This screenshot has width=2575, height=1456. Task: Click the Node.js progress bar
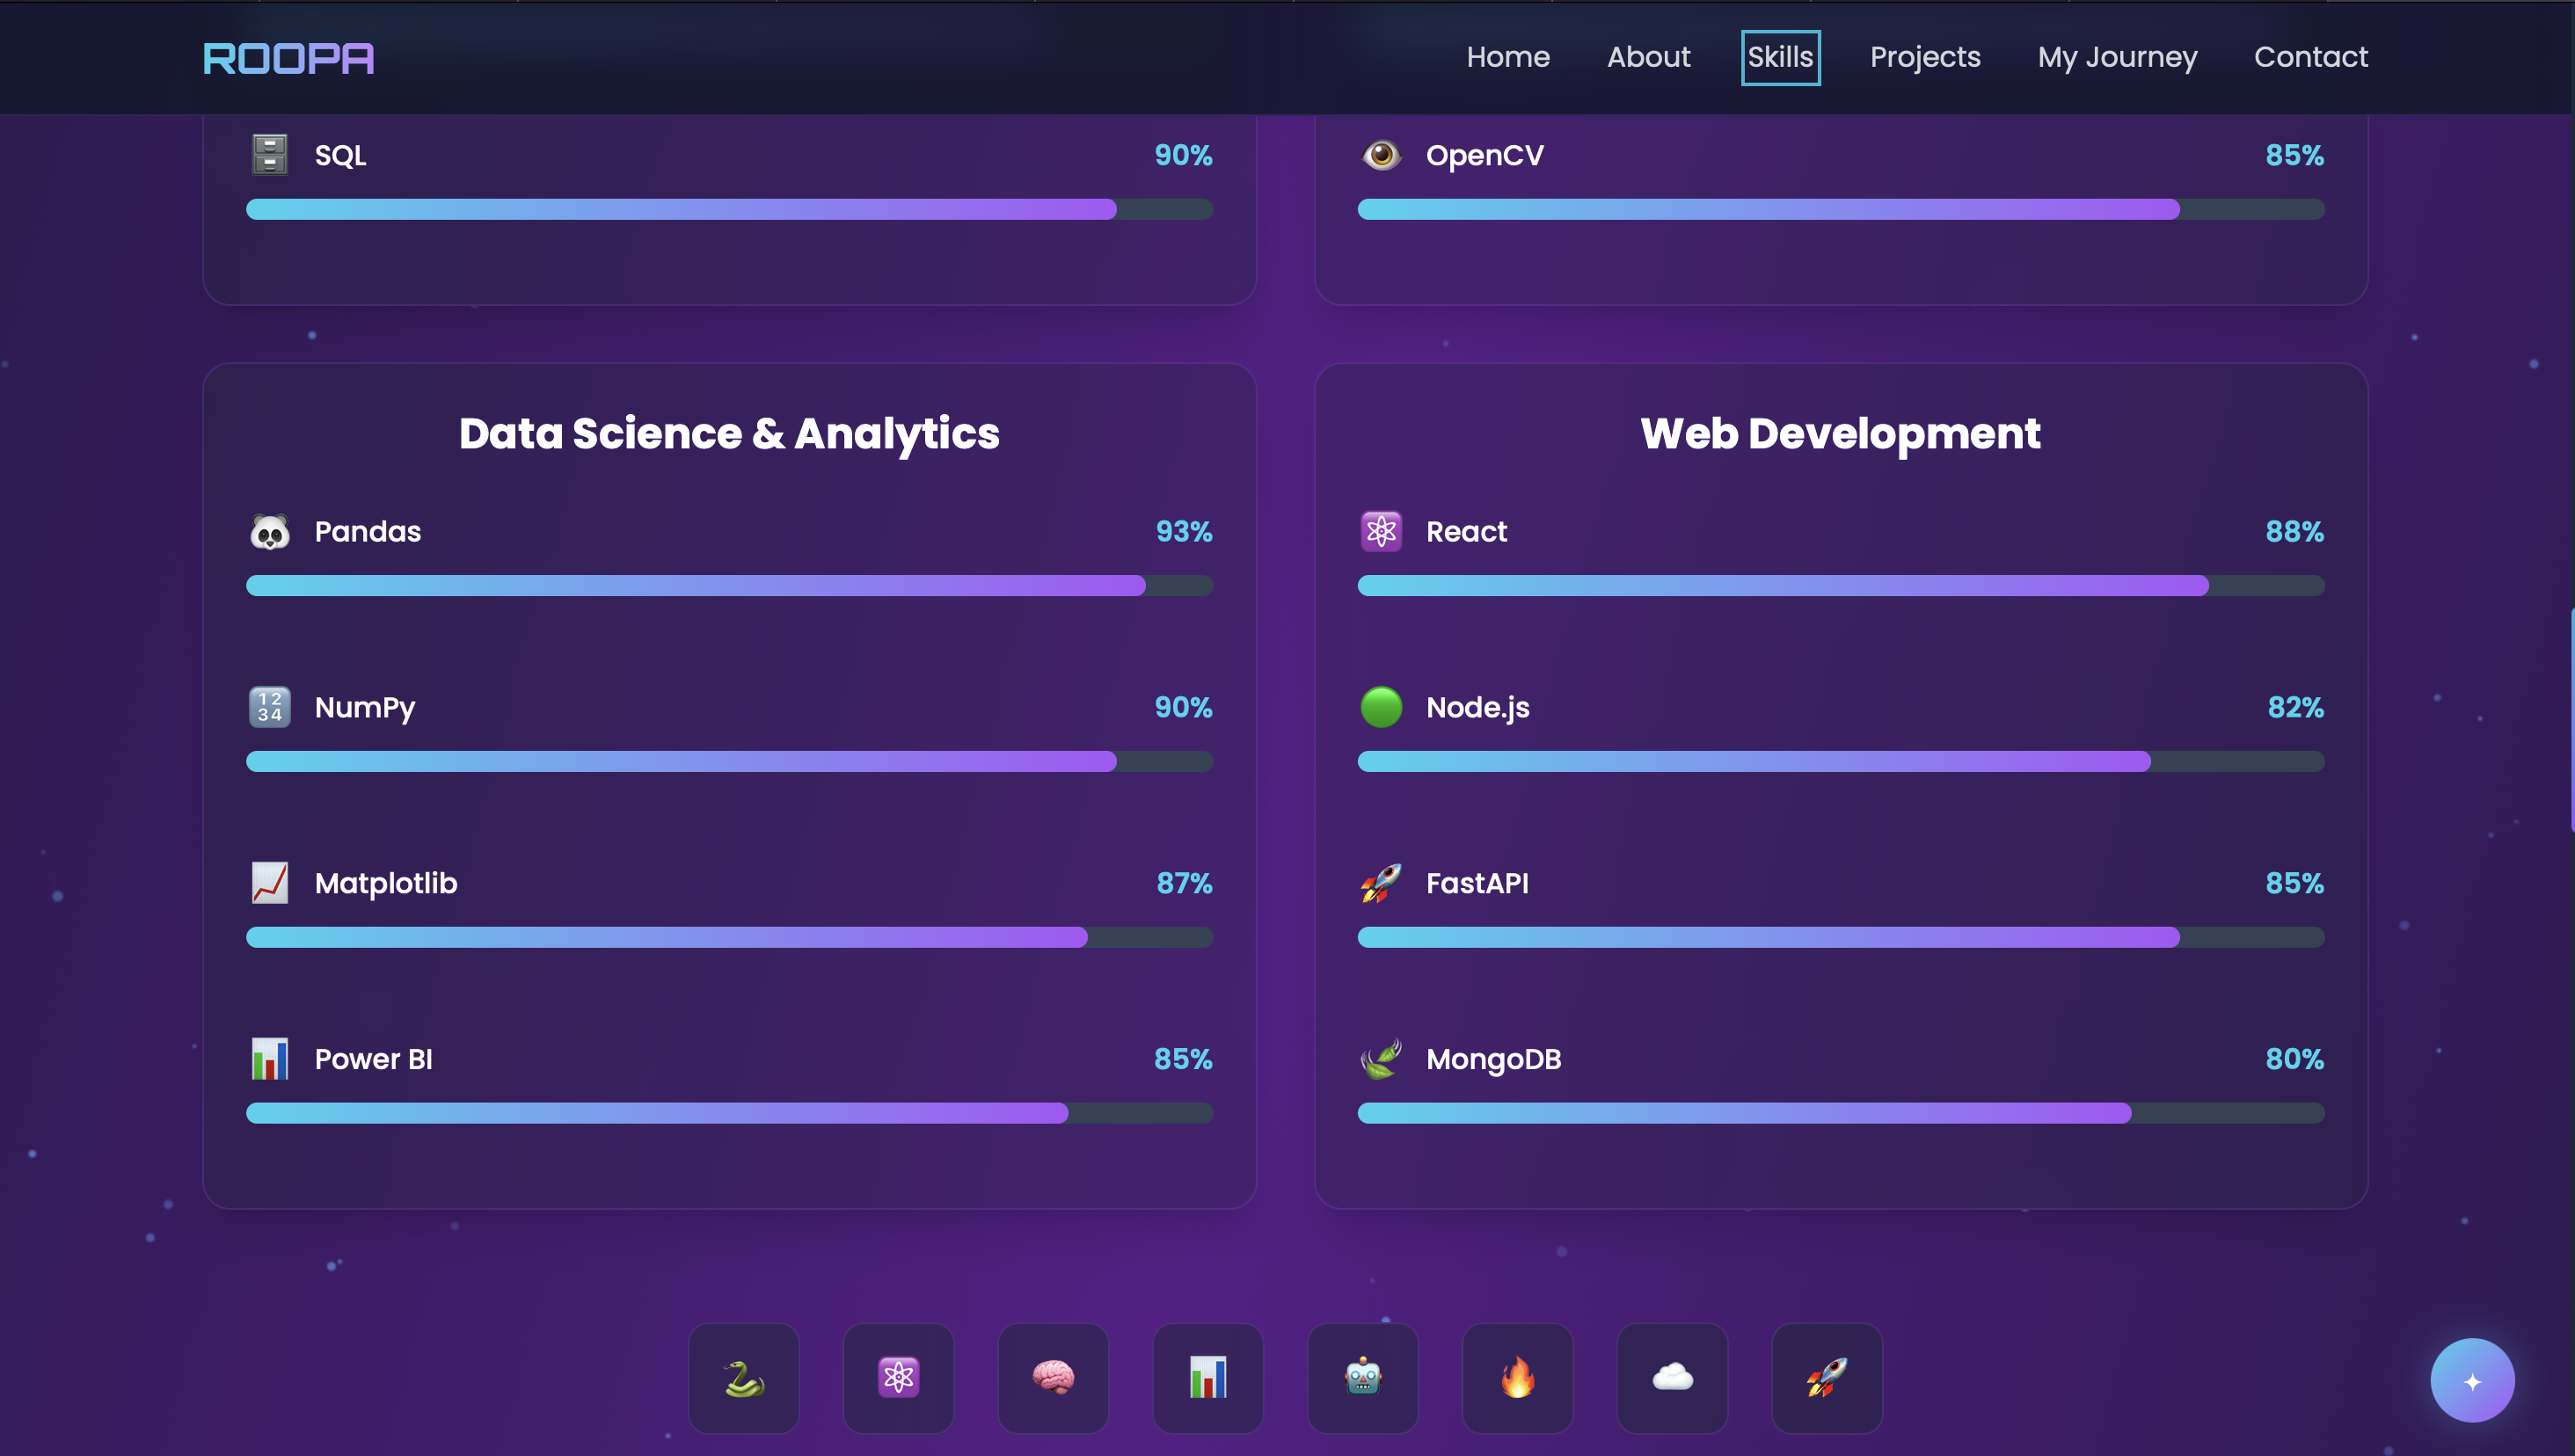click(x=1841, y=761)
